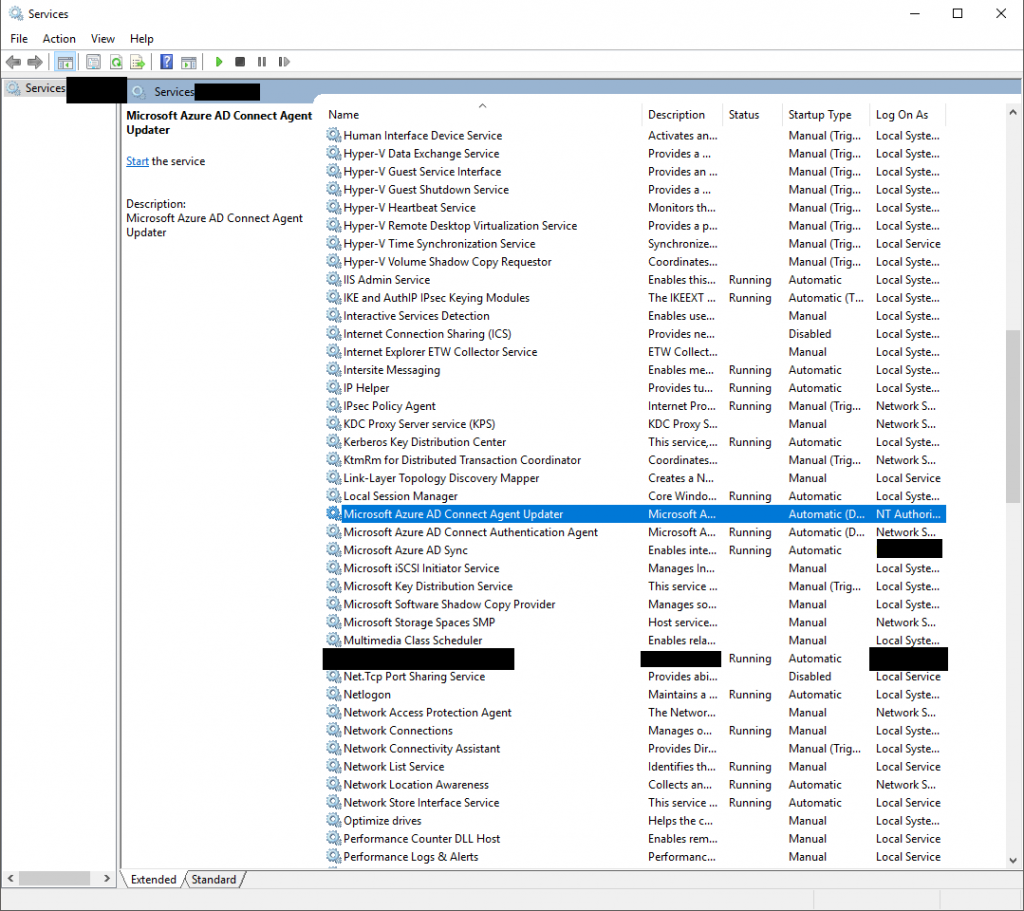Open Help via the blue question mark icon
Viewport: 1024px width, 911px height.
[167, 62]
